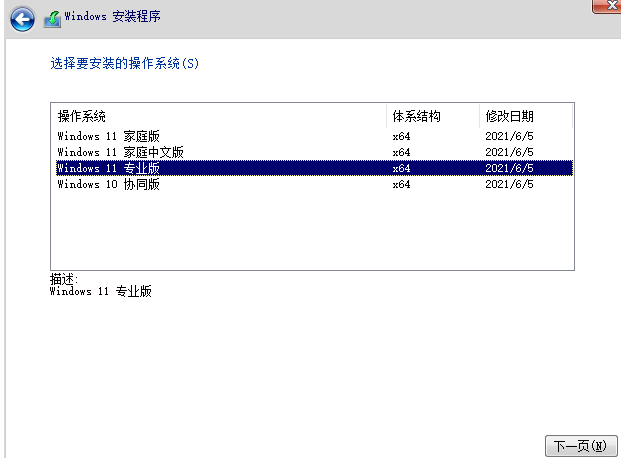621x458 pixels.
Task: Click the 下一页(N) button
Action: point(581,446)
